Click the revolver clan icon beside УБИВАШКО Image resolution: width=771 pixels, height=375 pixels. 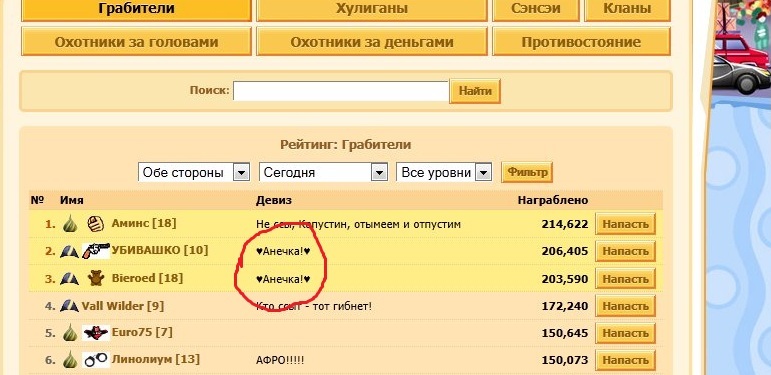pyautogui.click(x=95, y=251)
